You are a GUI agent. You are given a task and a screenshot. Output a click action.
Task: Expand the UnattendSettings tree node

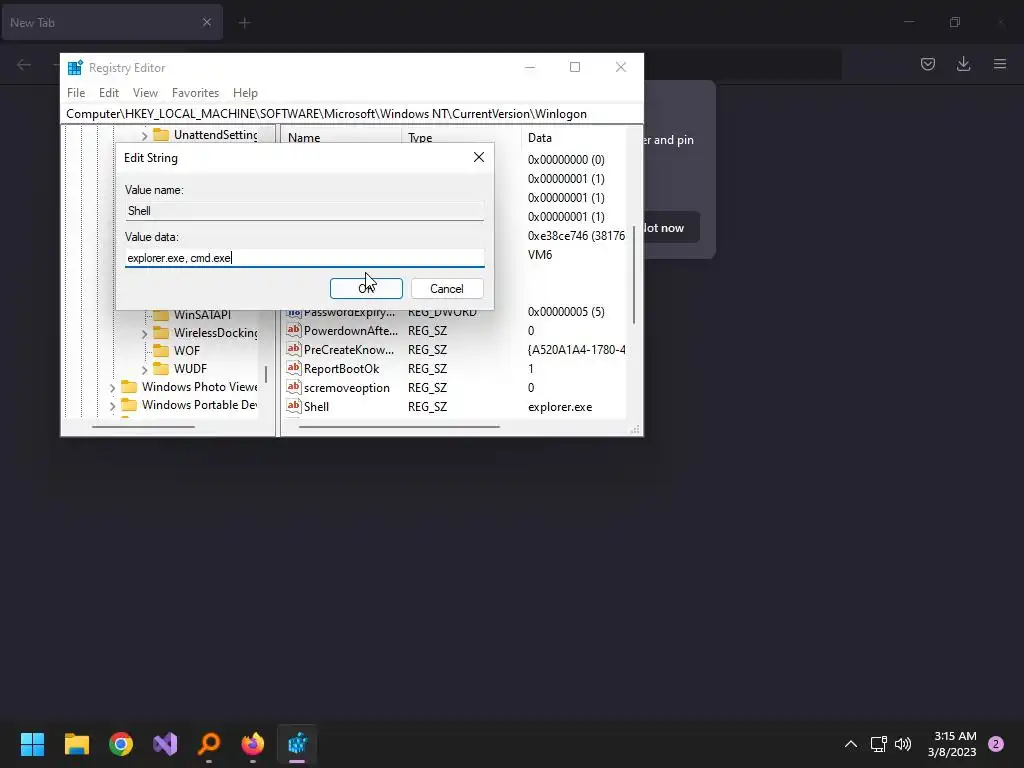(x=144, y=135)
